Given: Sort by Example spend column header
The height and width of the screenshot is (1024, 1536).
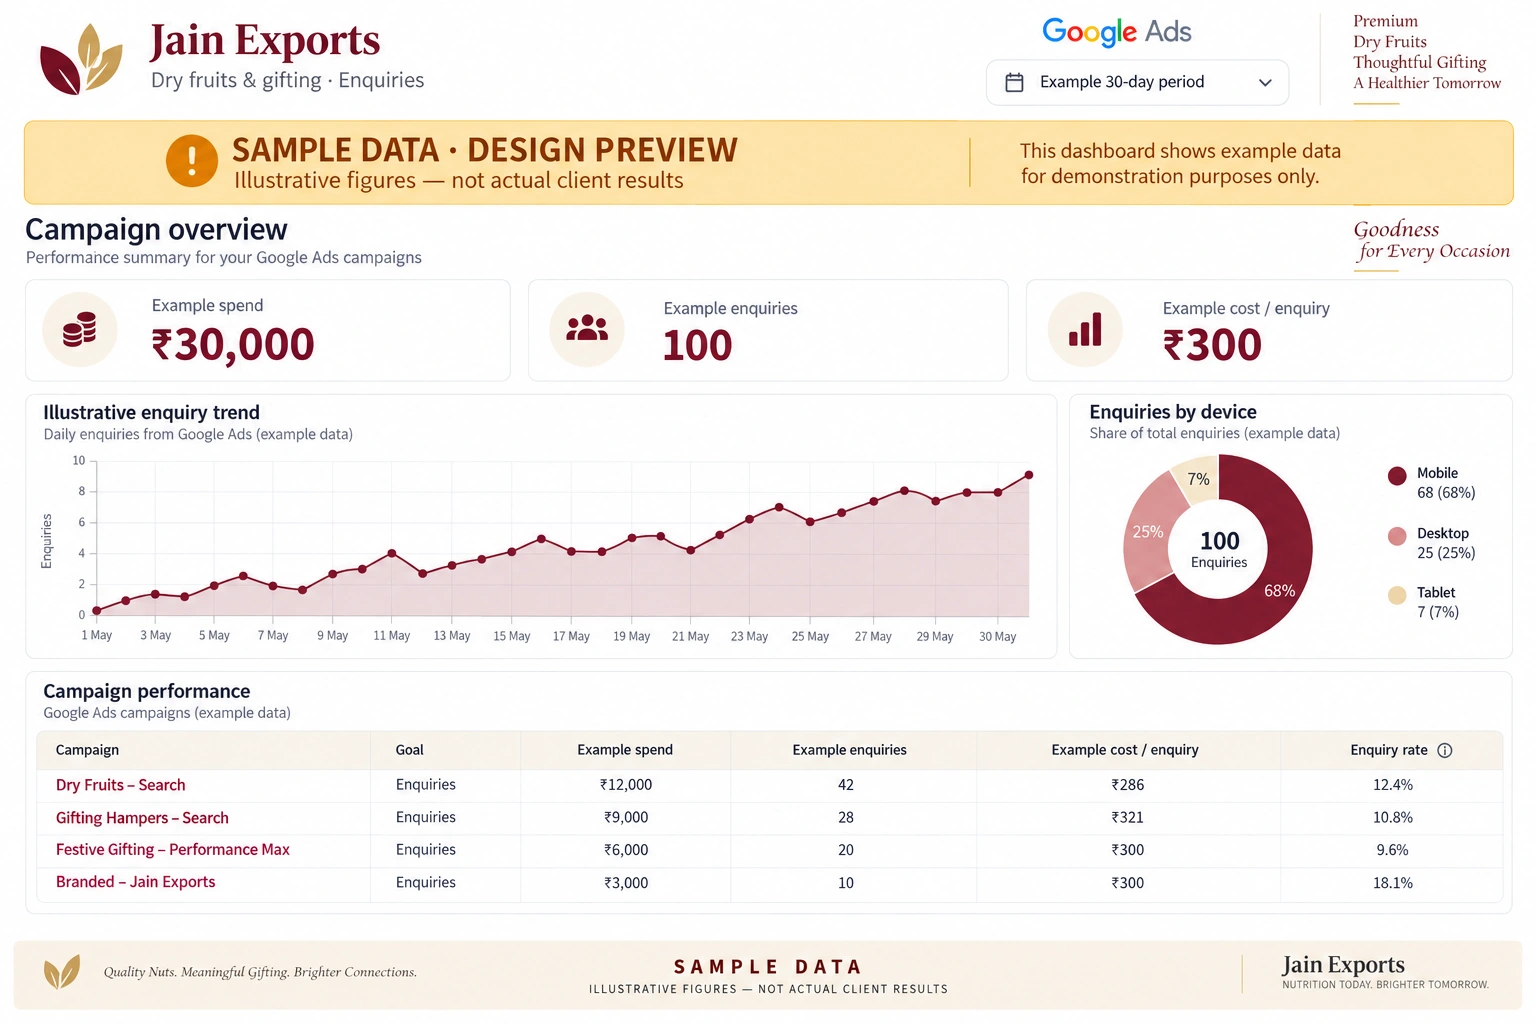Looking at the screenshot, I should [x=625, y=750].
